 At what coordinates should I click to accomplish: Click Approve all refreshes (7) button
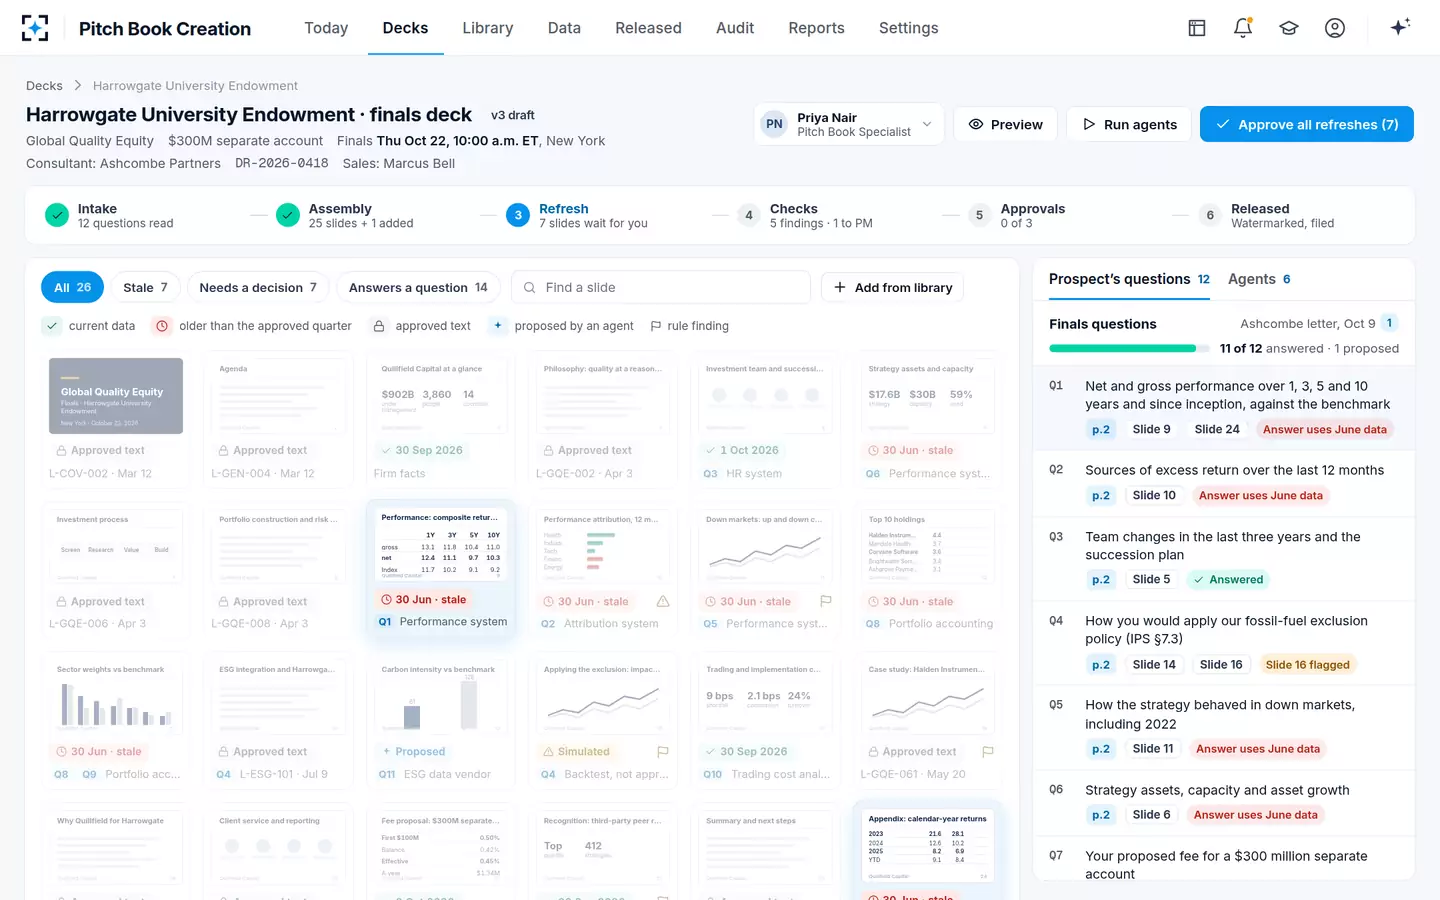tap(1306, 124)
